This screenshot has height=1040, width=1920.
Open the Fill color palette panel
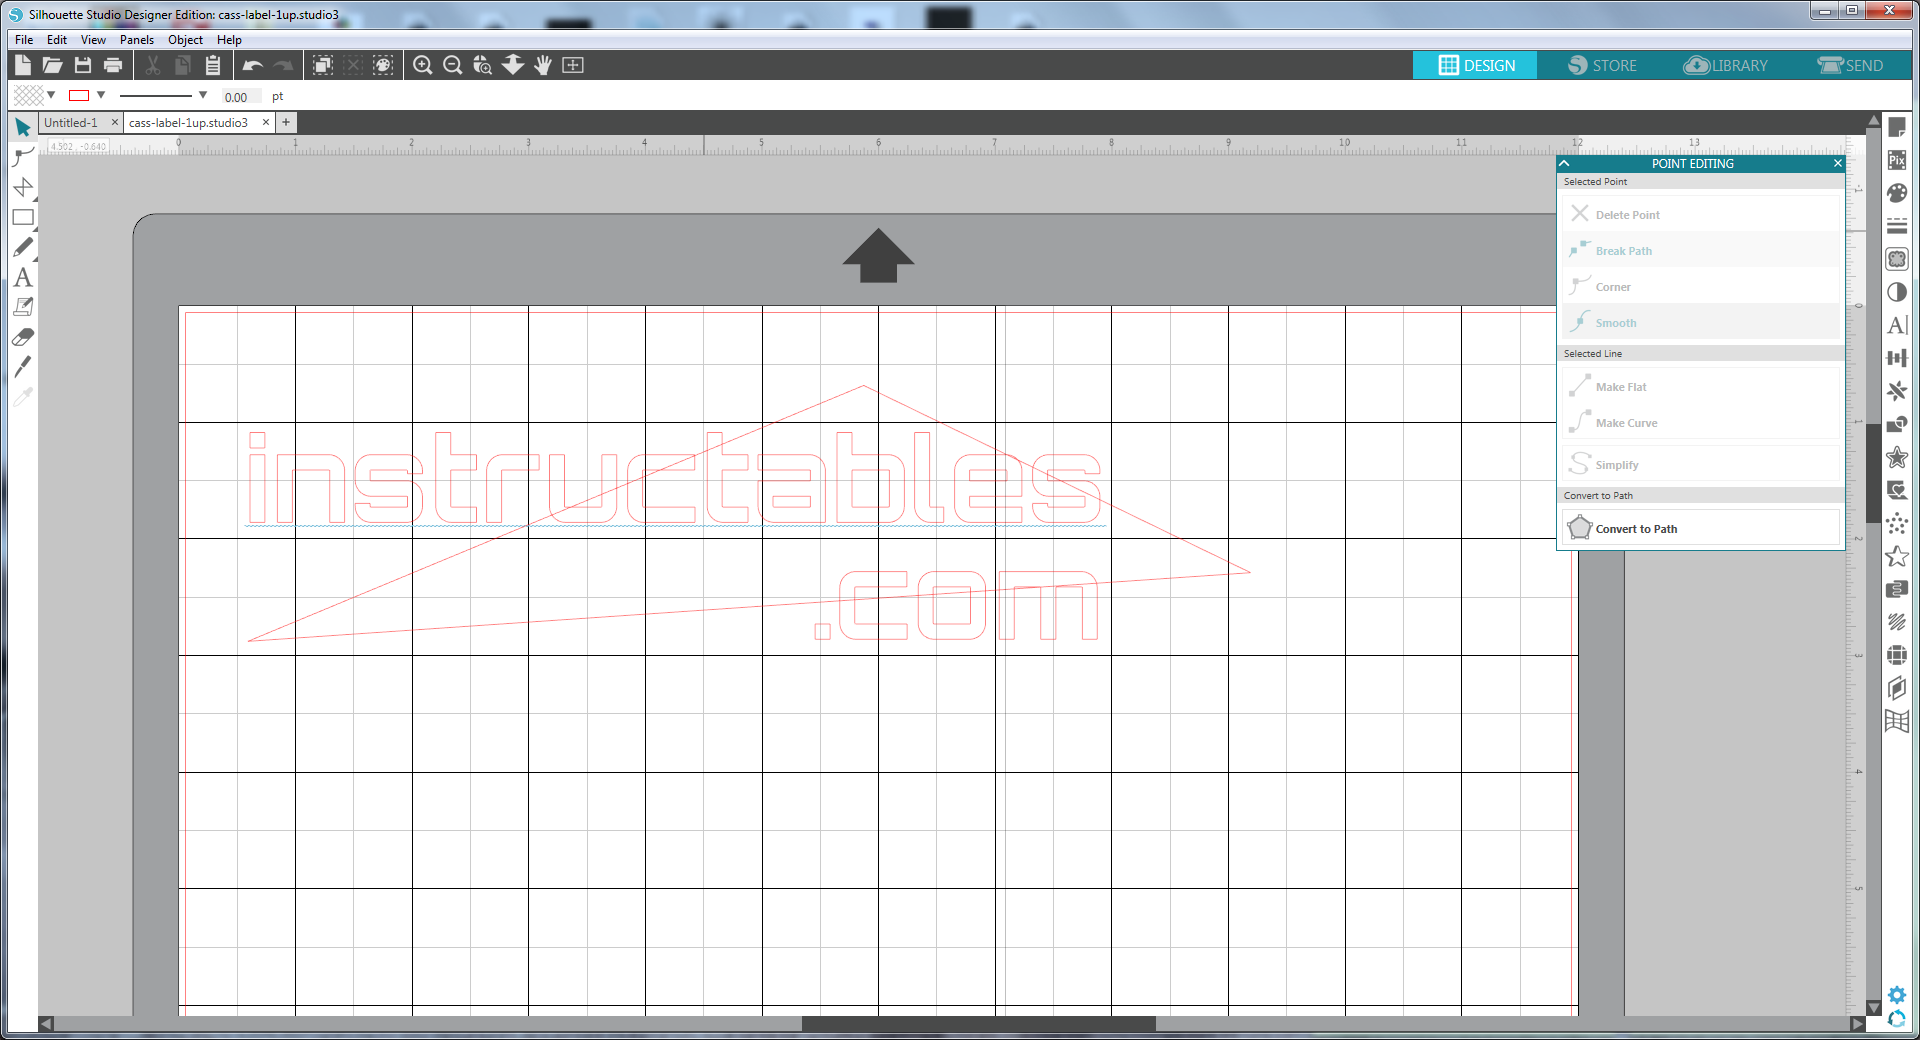(x=1897, y=193)
